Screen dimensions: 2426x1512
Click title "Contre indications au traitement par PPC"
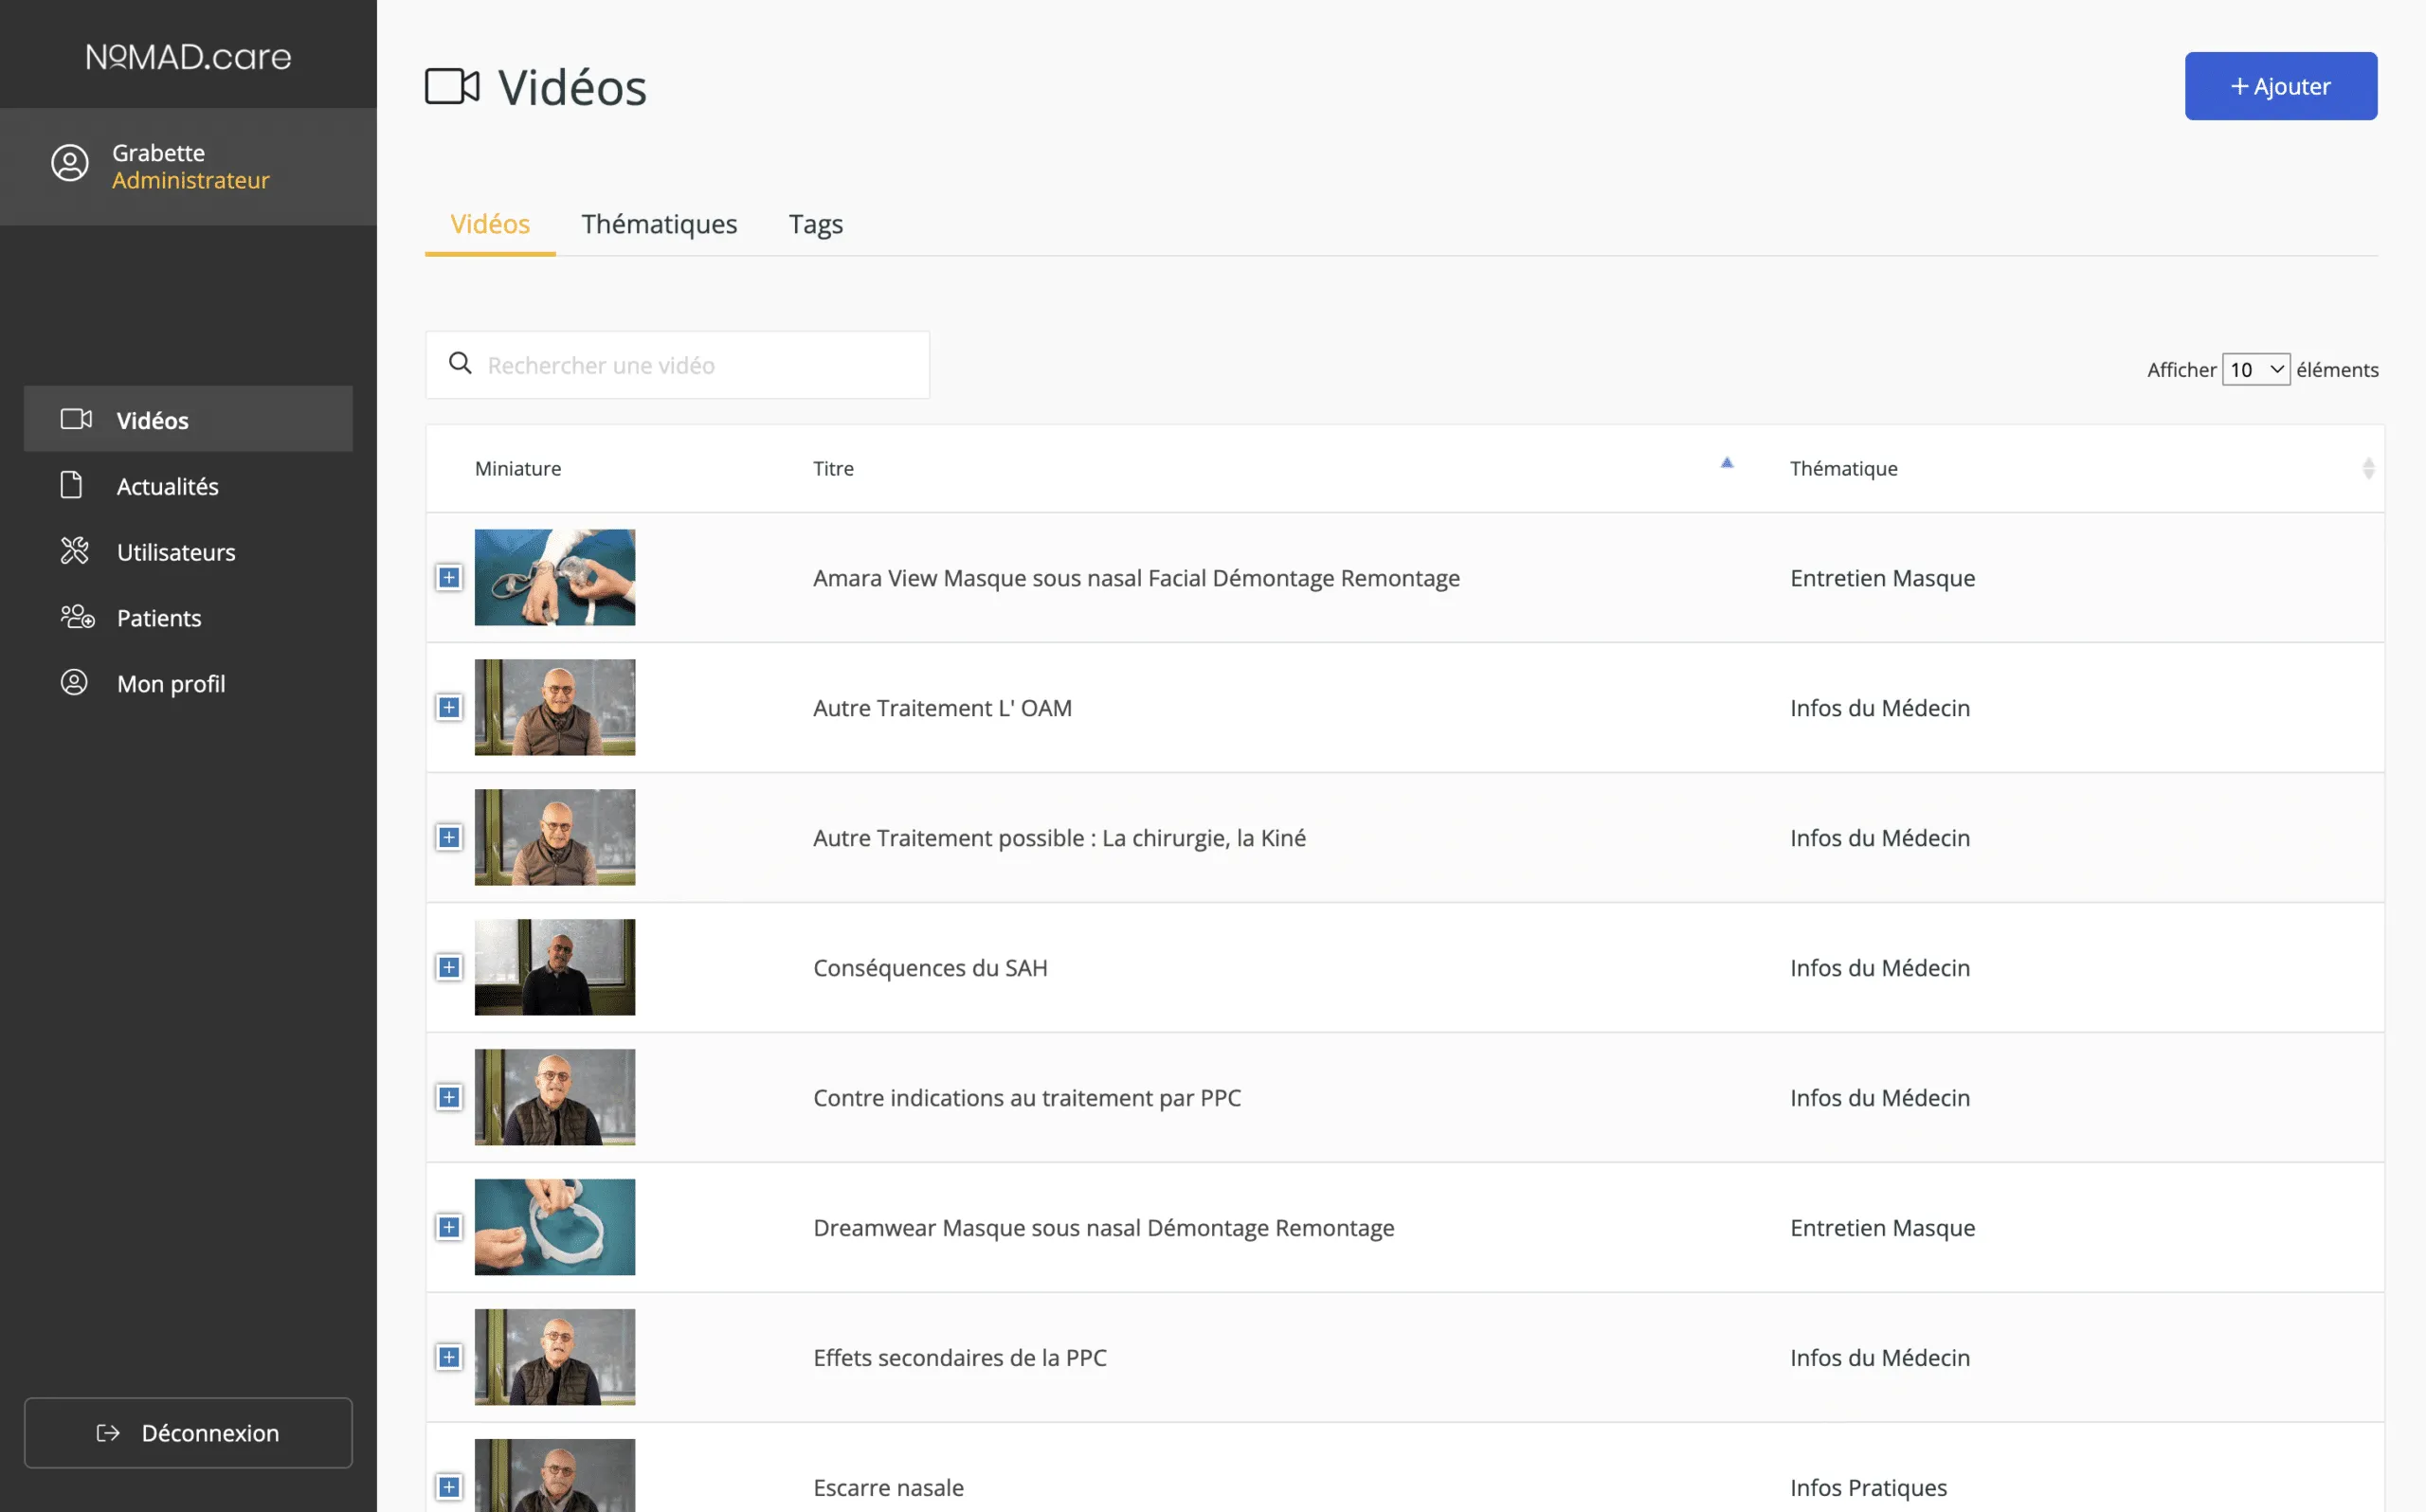pyautogui.click(x=1027, y=1098)
